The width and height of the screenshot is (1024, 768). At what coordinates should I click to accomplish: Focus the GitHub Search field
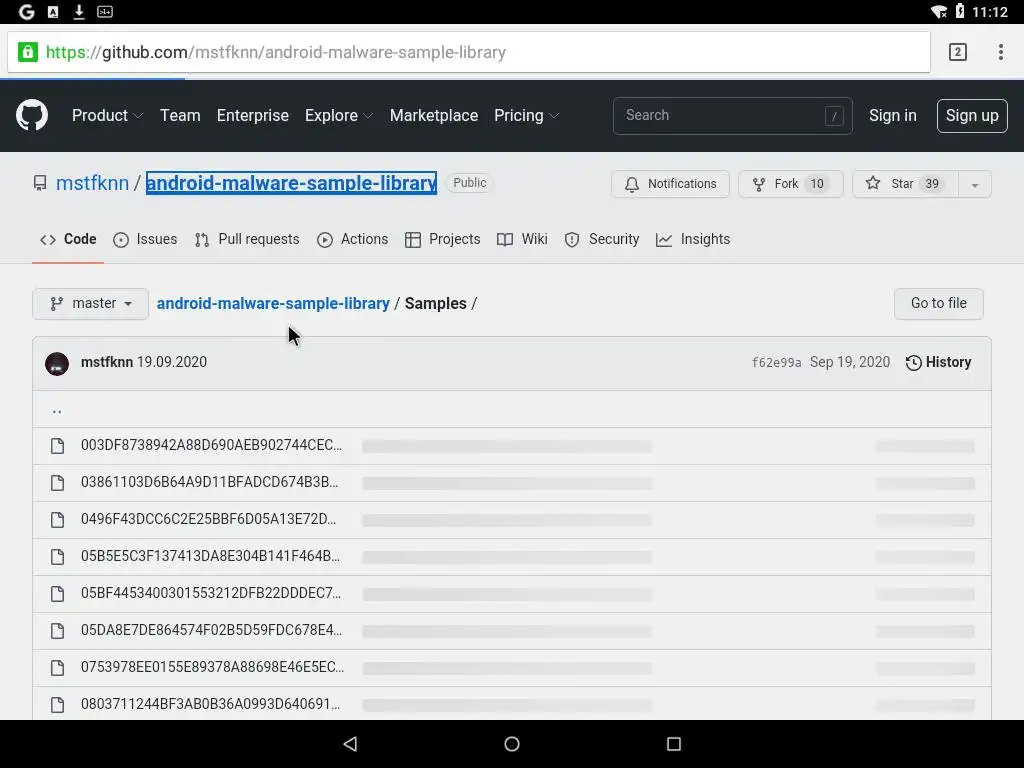point(733,116)
